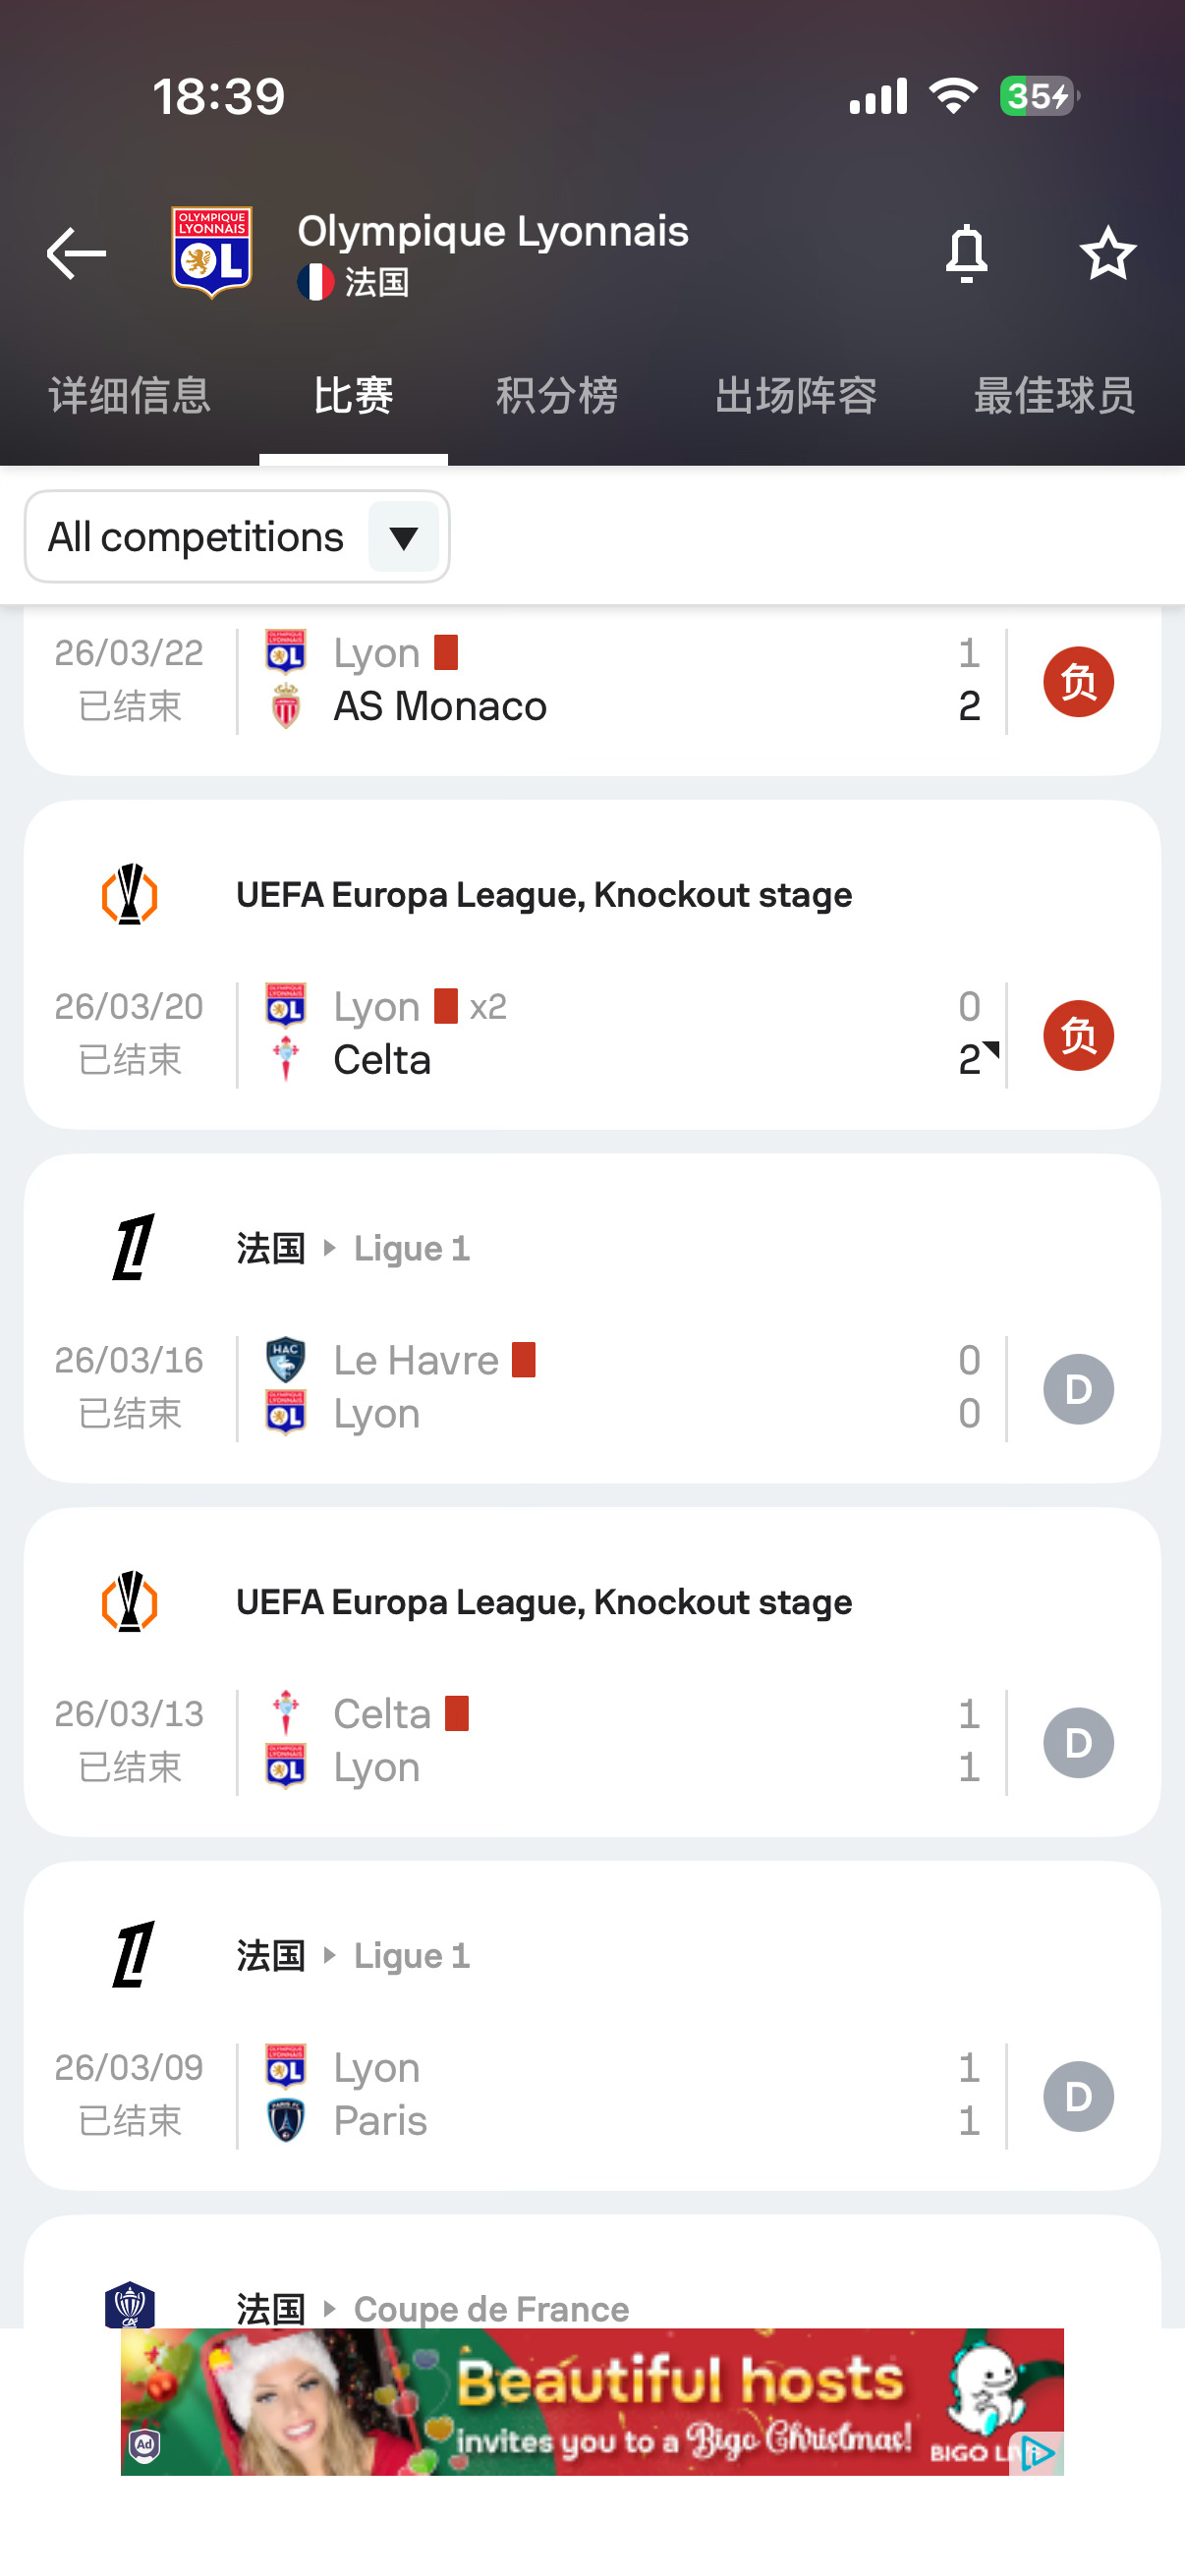
Task: Tap the Ligue 1 logo above Le Havre match
Action: [133, 1247]
